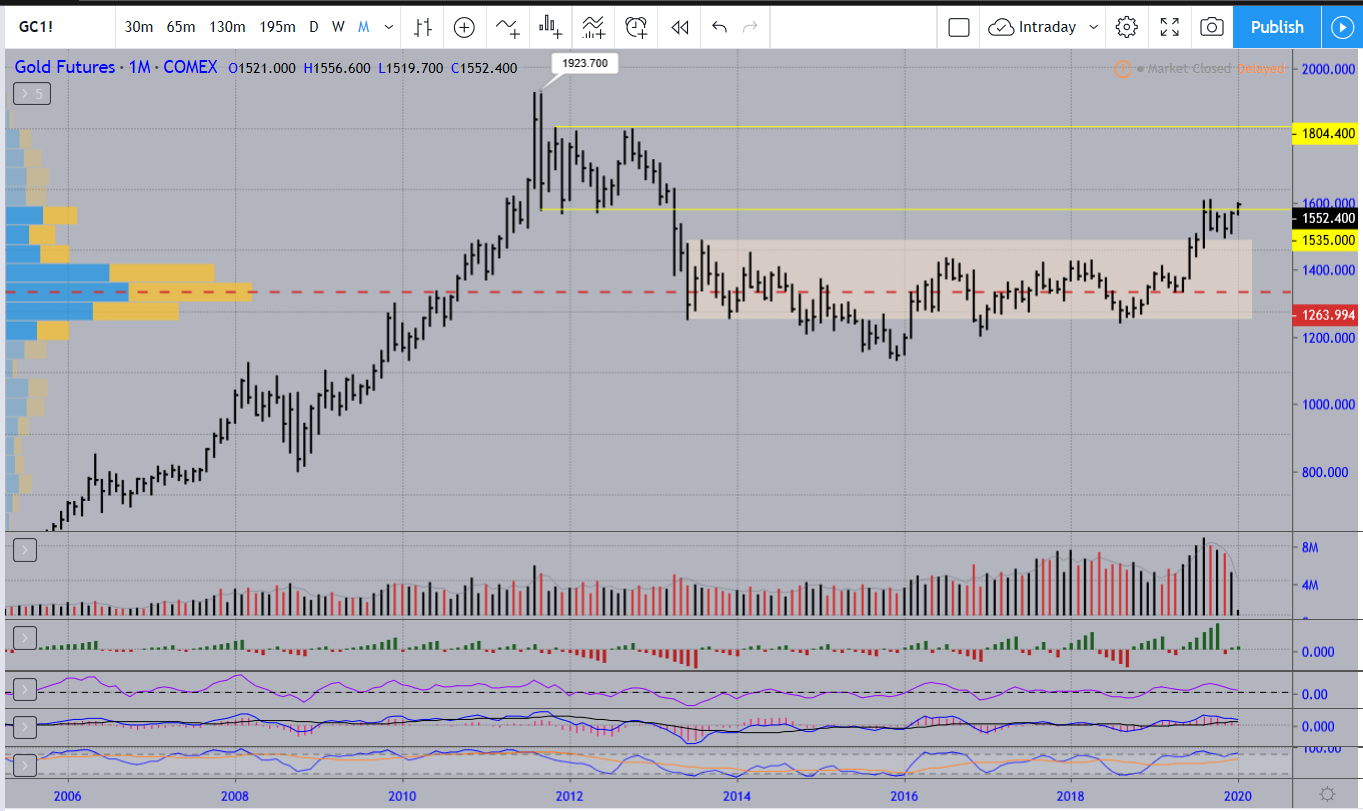Viewport: 1363px width, 811px height.
Task: Enter fullscreen mode
Action: point(1169,27)
